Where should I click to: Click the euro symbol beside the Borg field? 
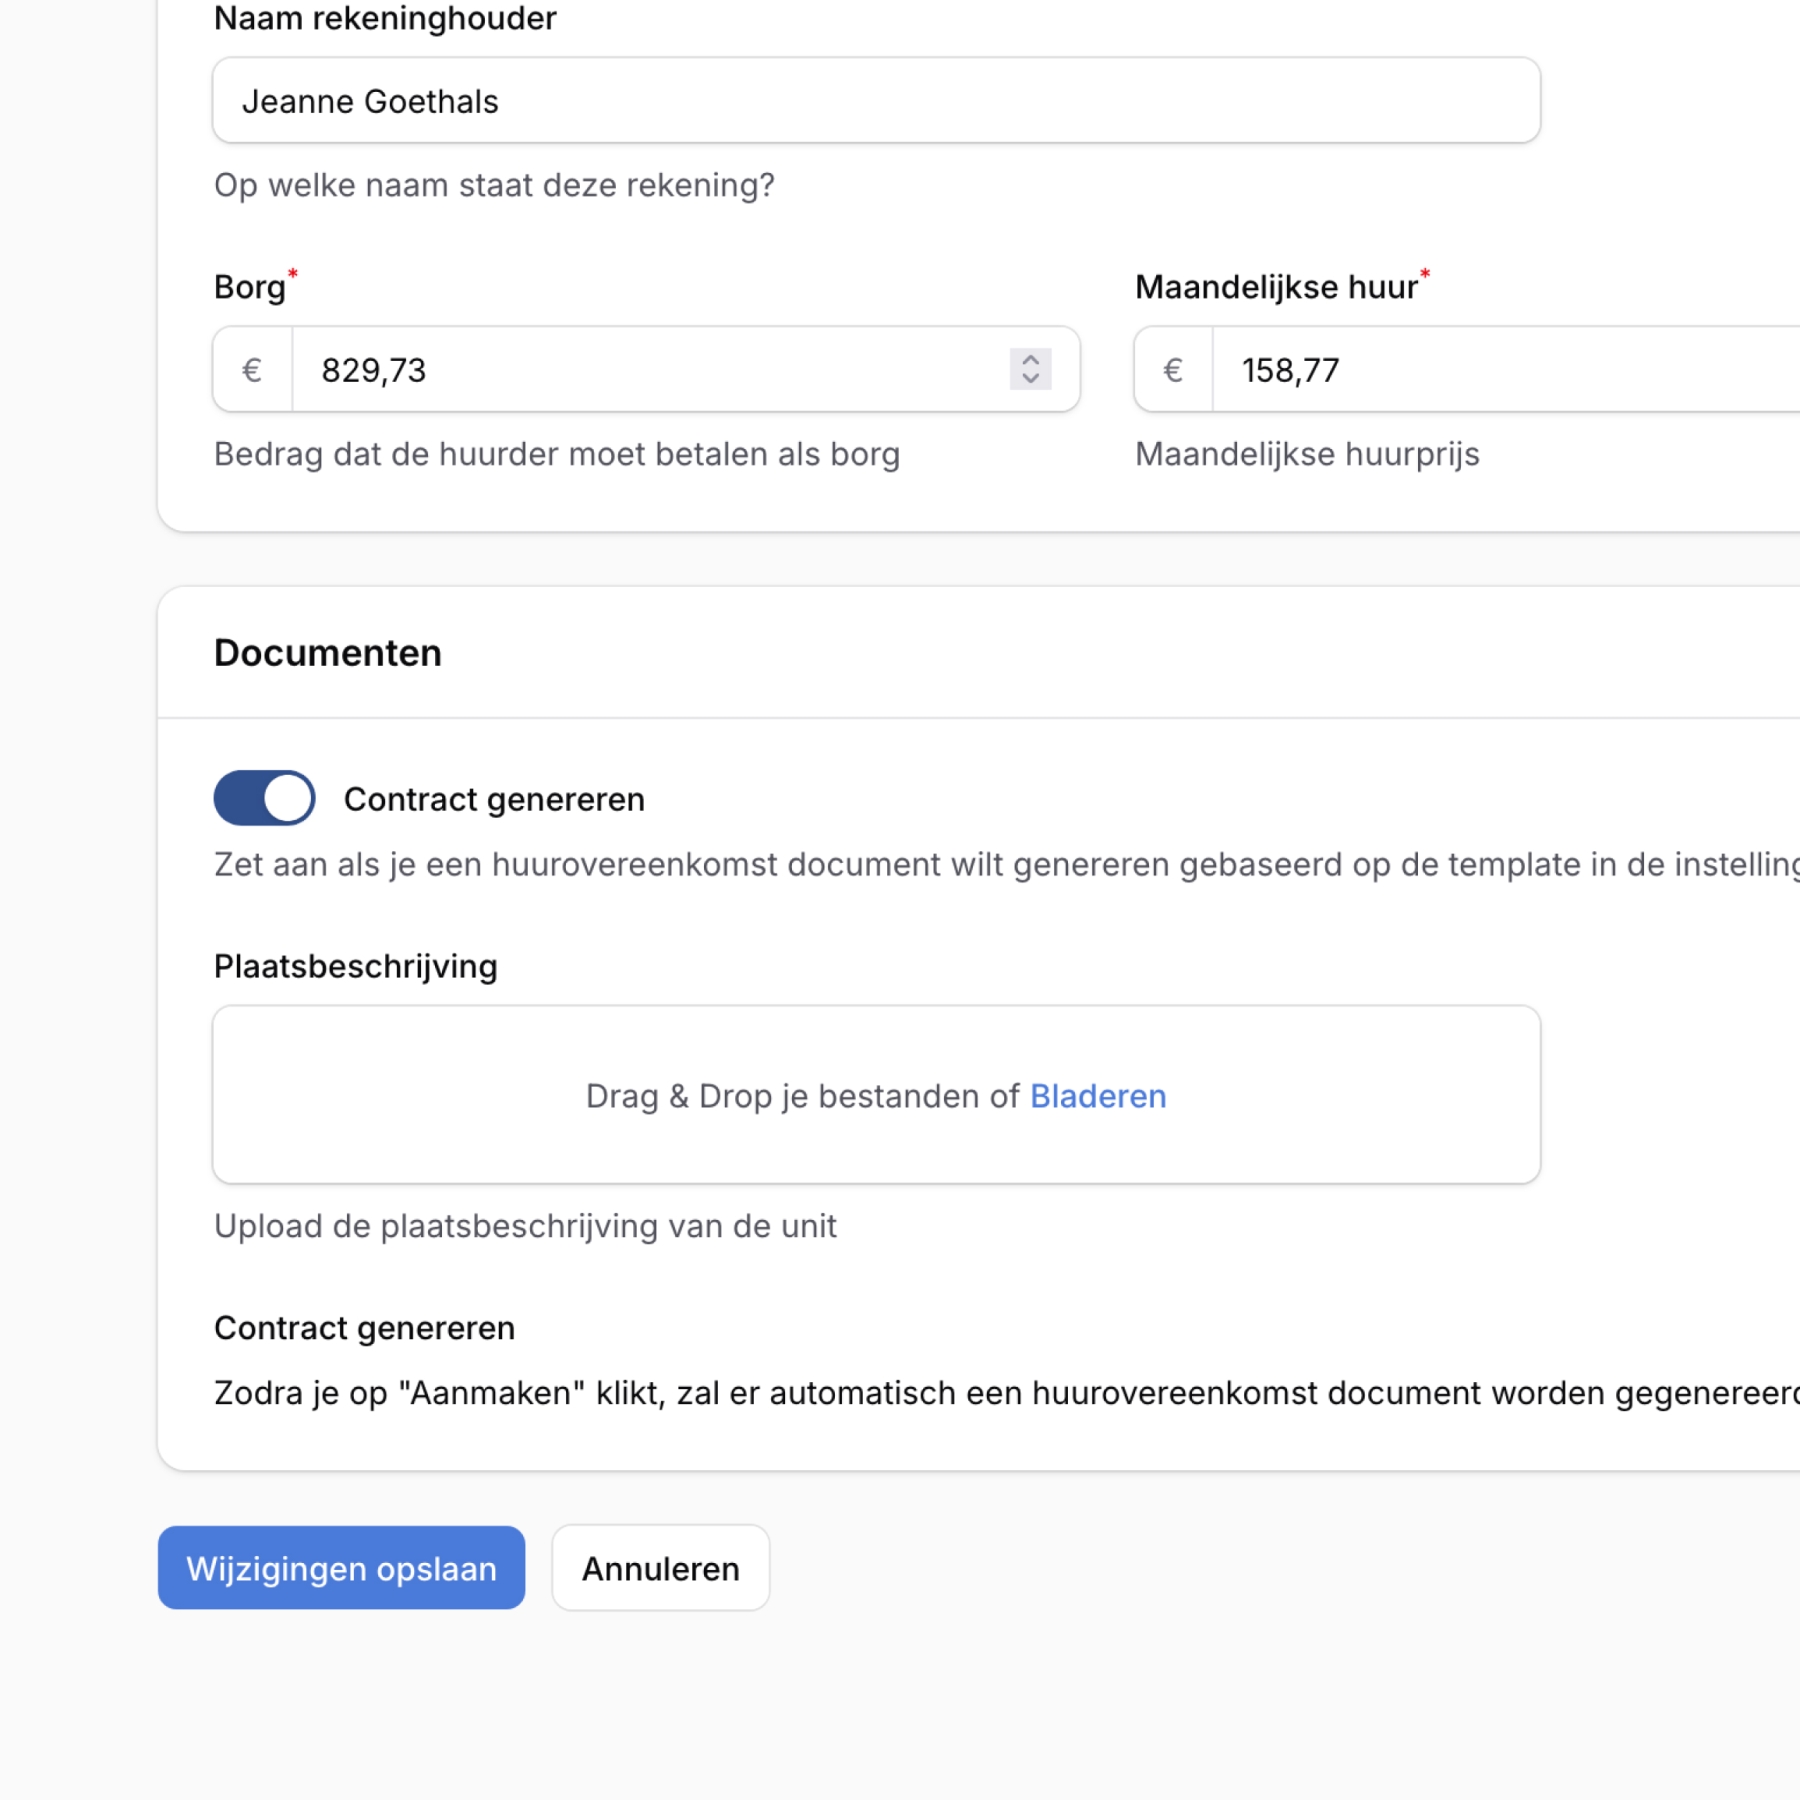251,369
